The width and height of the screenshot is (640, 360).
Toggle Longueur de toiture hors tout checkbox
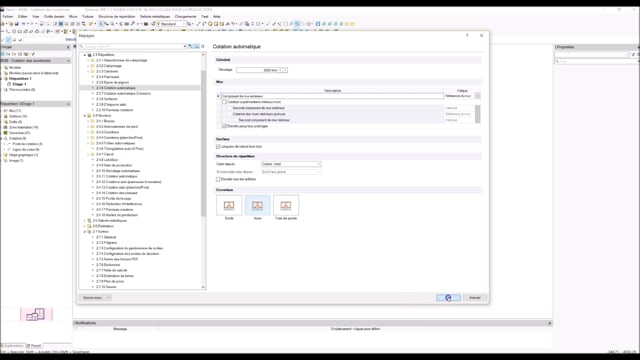click(218, 147)
